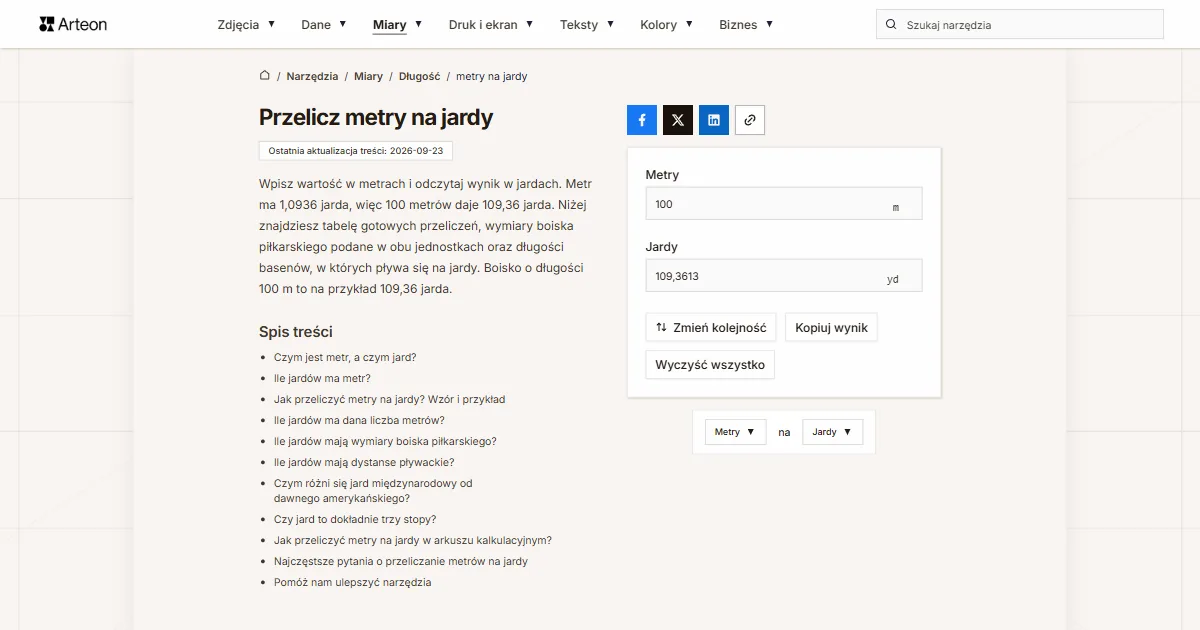Share page on LinkedIn
This screenshot has width=1200, height=630.
pyautogui.click(x=714, y=120)
